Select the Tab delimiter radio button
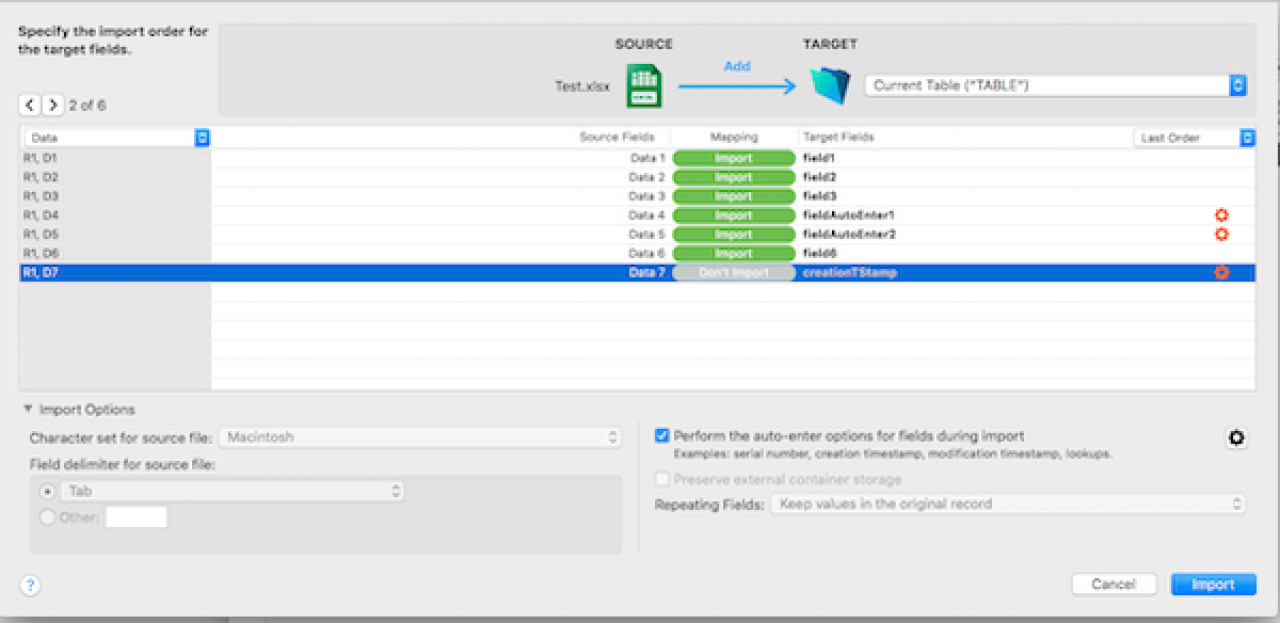The height and width of the screenshot is (623, 1280). pos(47,492)
